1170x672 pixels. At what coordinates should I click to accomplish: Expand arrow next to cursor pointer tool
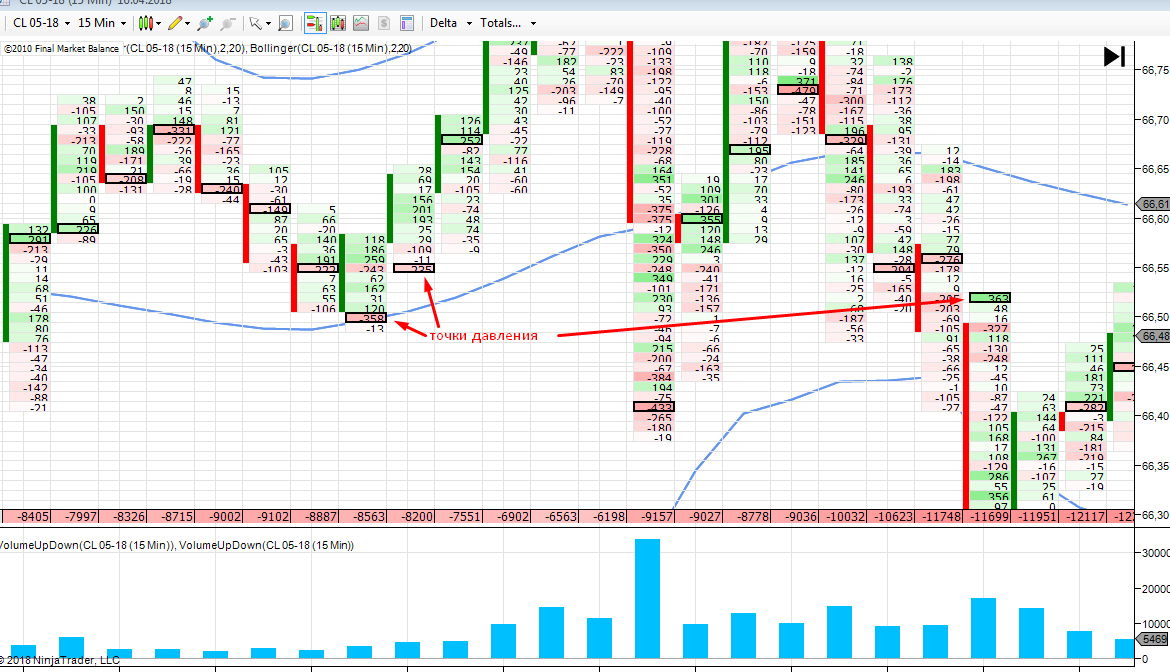[x=268, y=24]
